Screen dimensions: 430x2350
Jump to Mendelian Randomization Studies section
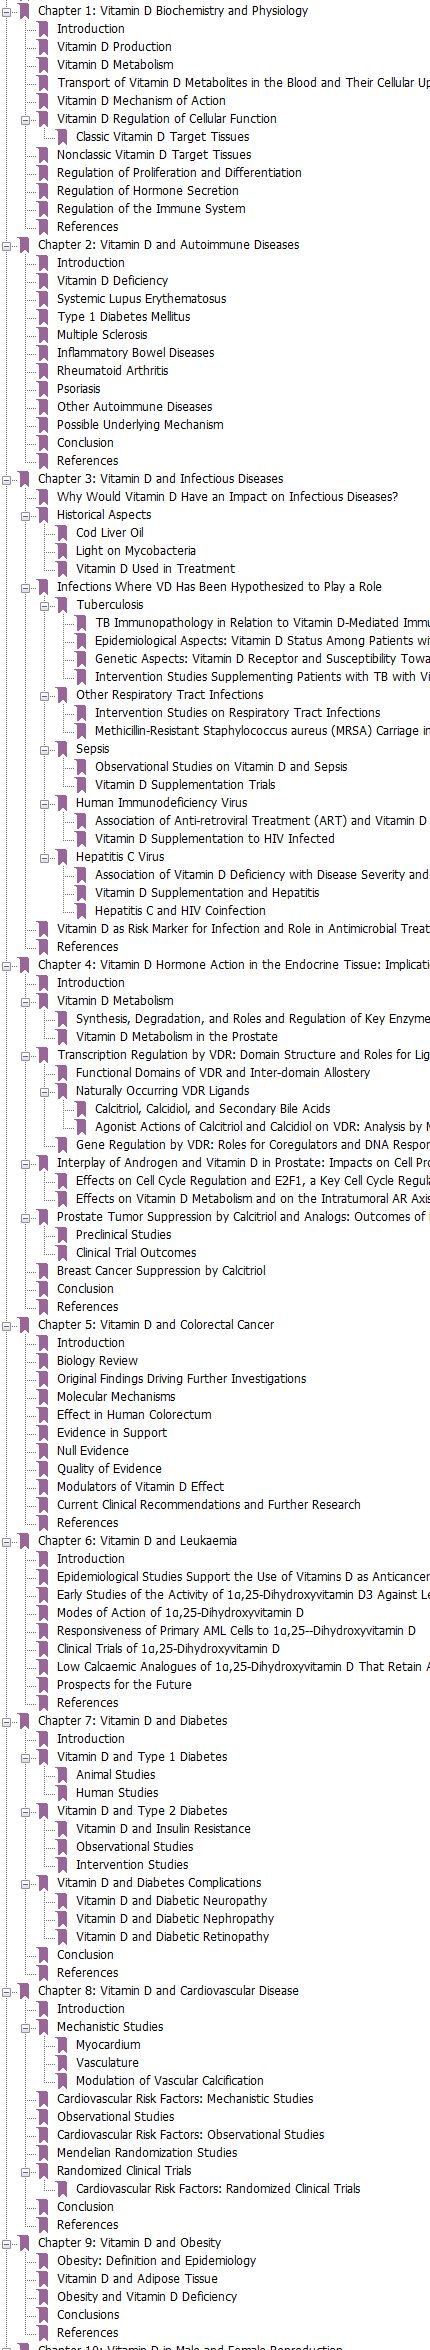147,2153
